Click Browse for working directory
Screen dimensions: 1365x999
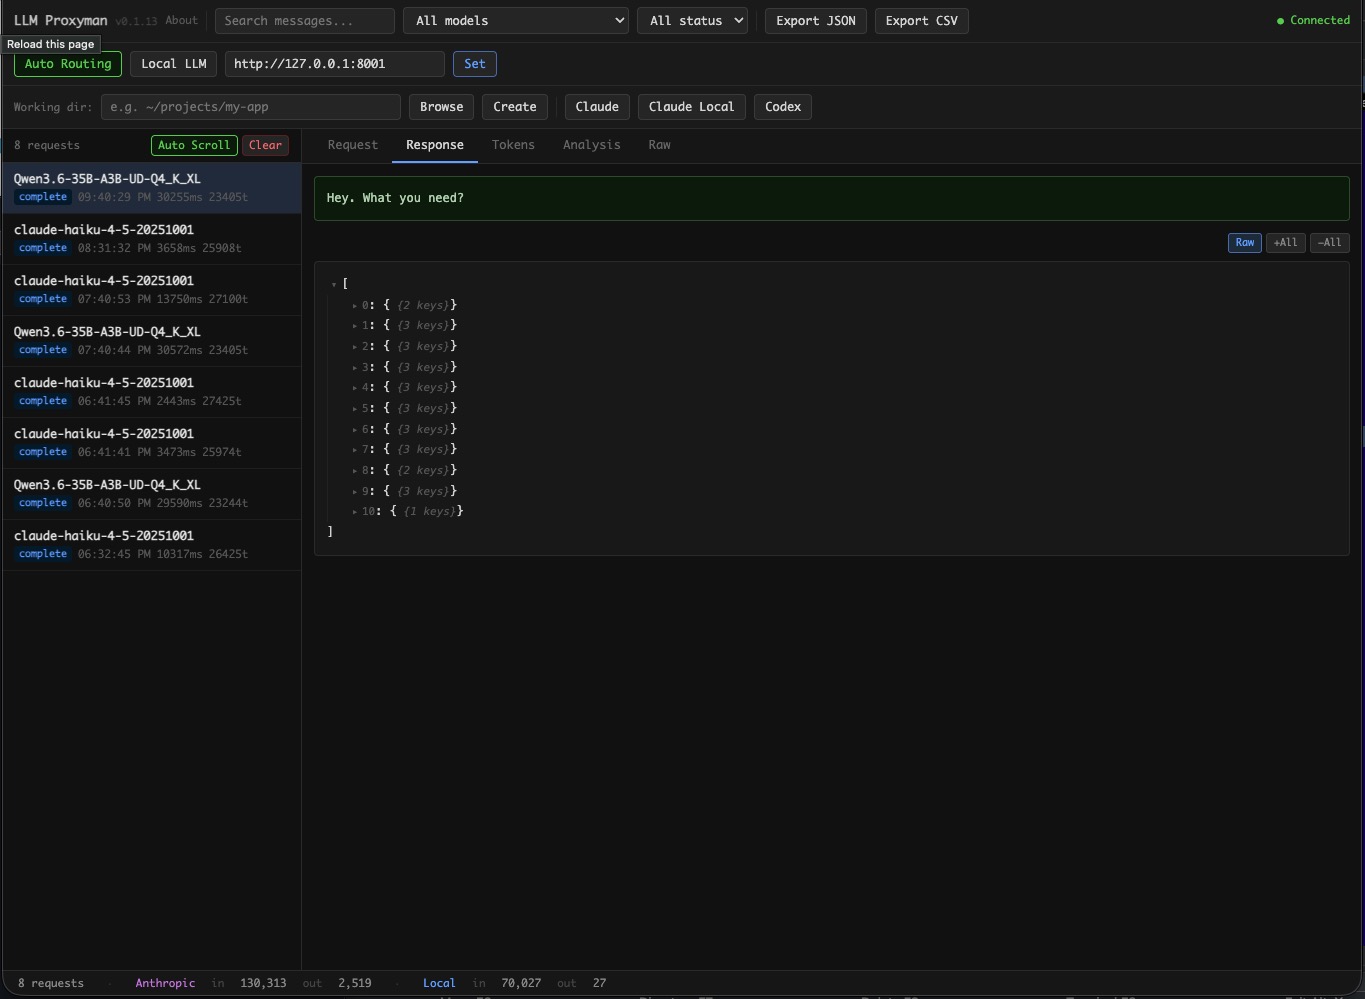tap(442, 107)
